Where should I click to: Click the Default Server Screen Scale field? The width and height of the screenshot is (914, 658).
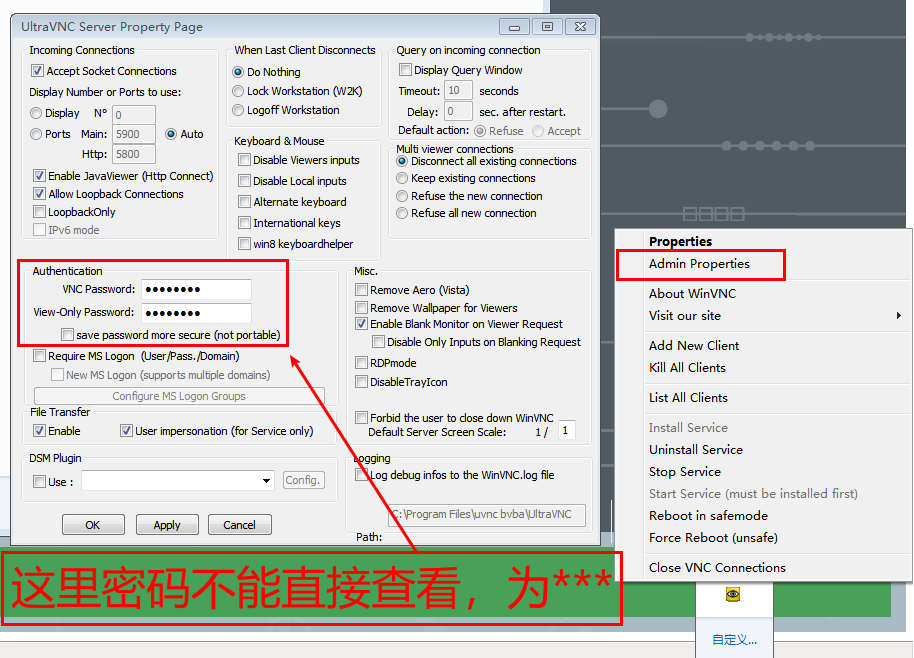[566, 431]
